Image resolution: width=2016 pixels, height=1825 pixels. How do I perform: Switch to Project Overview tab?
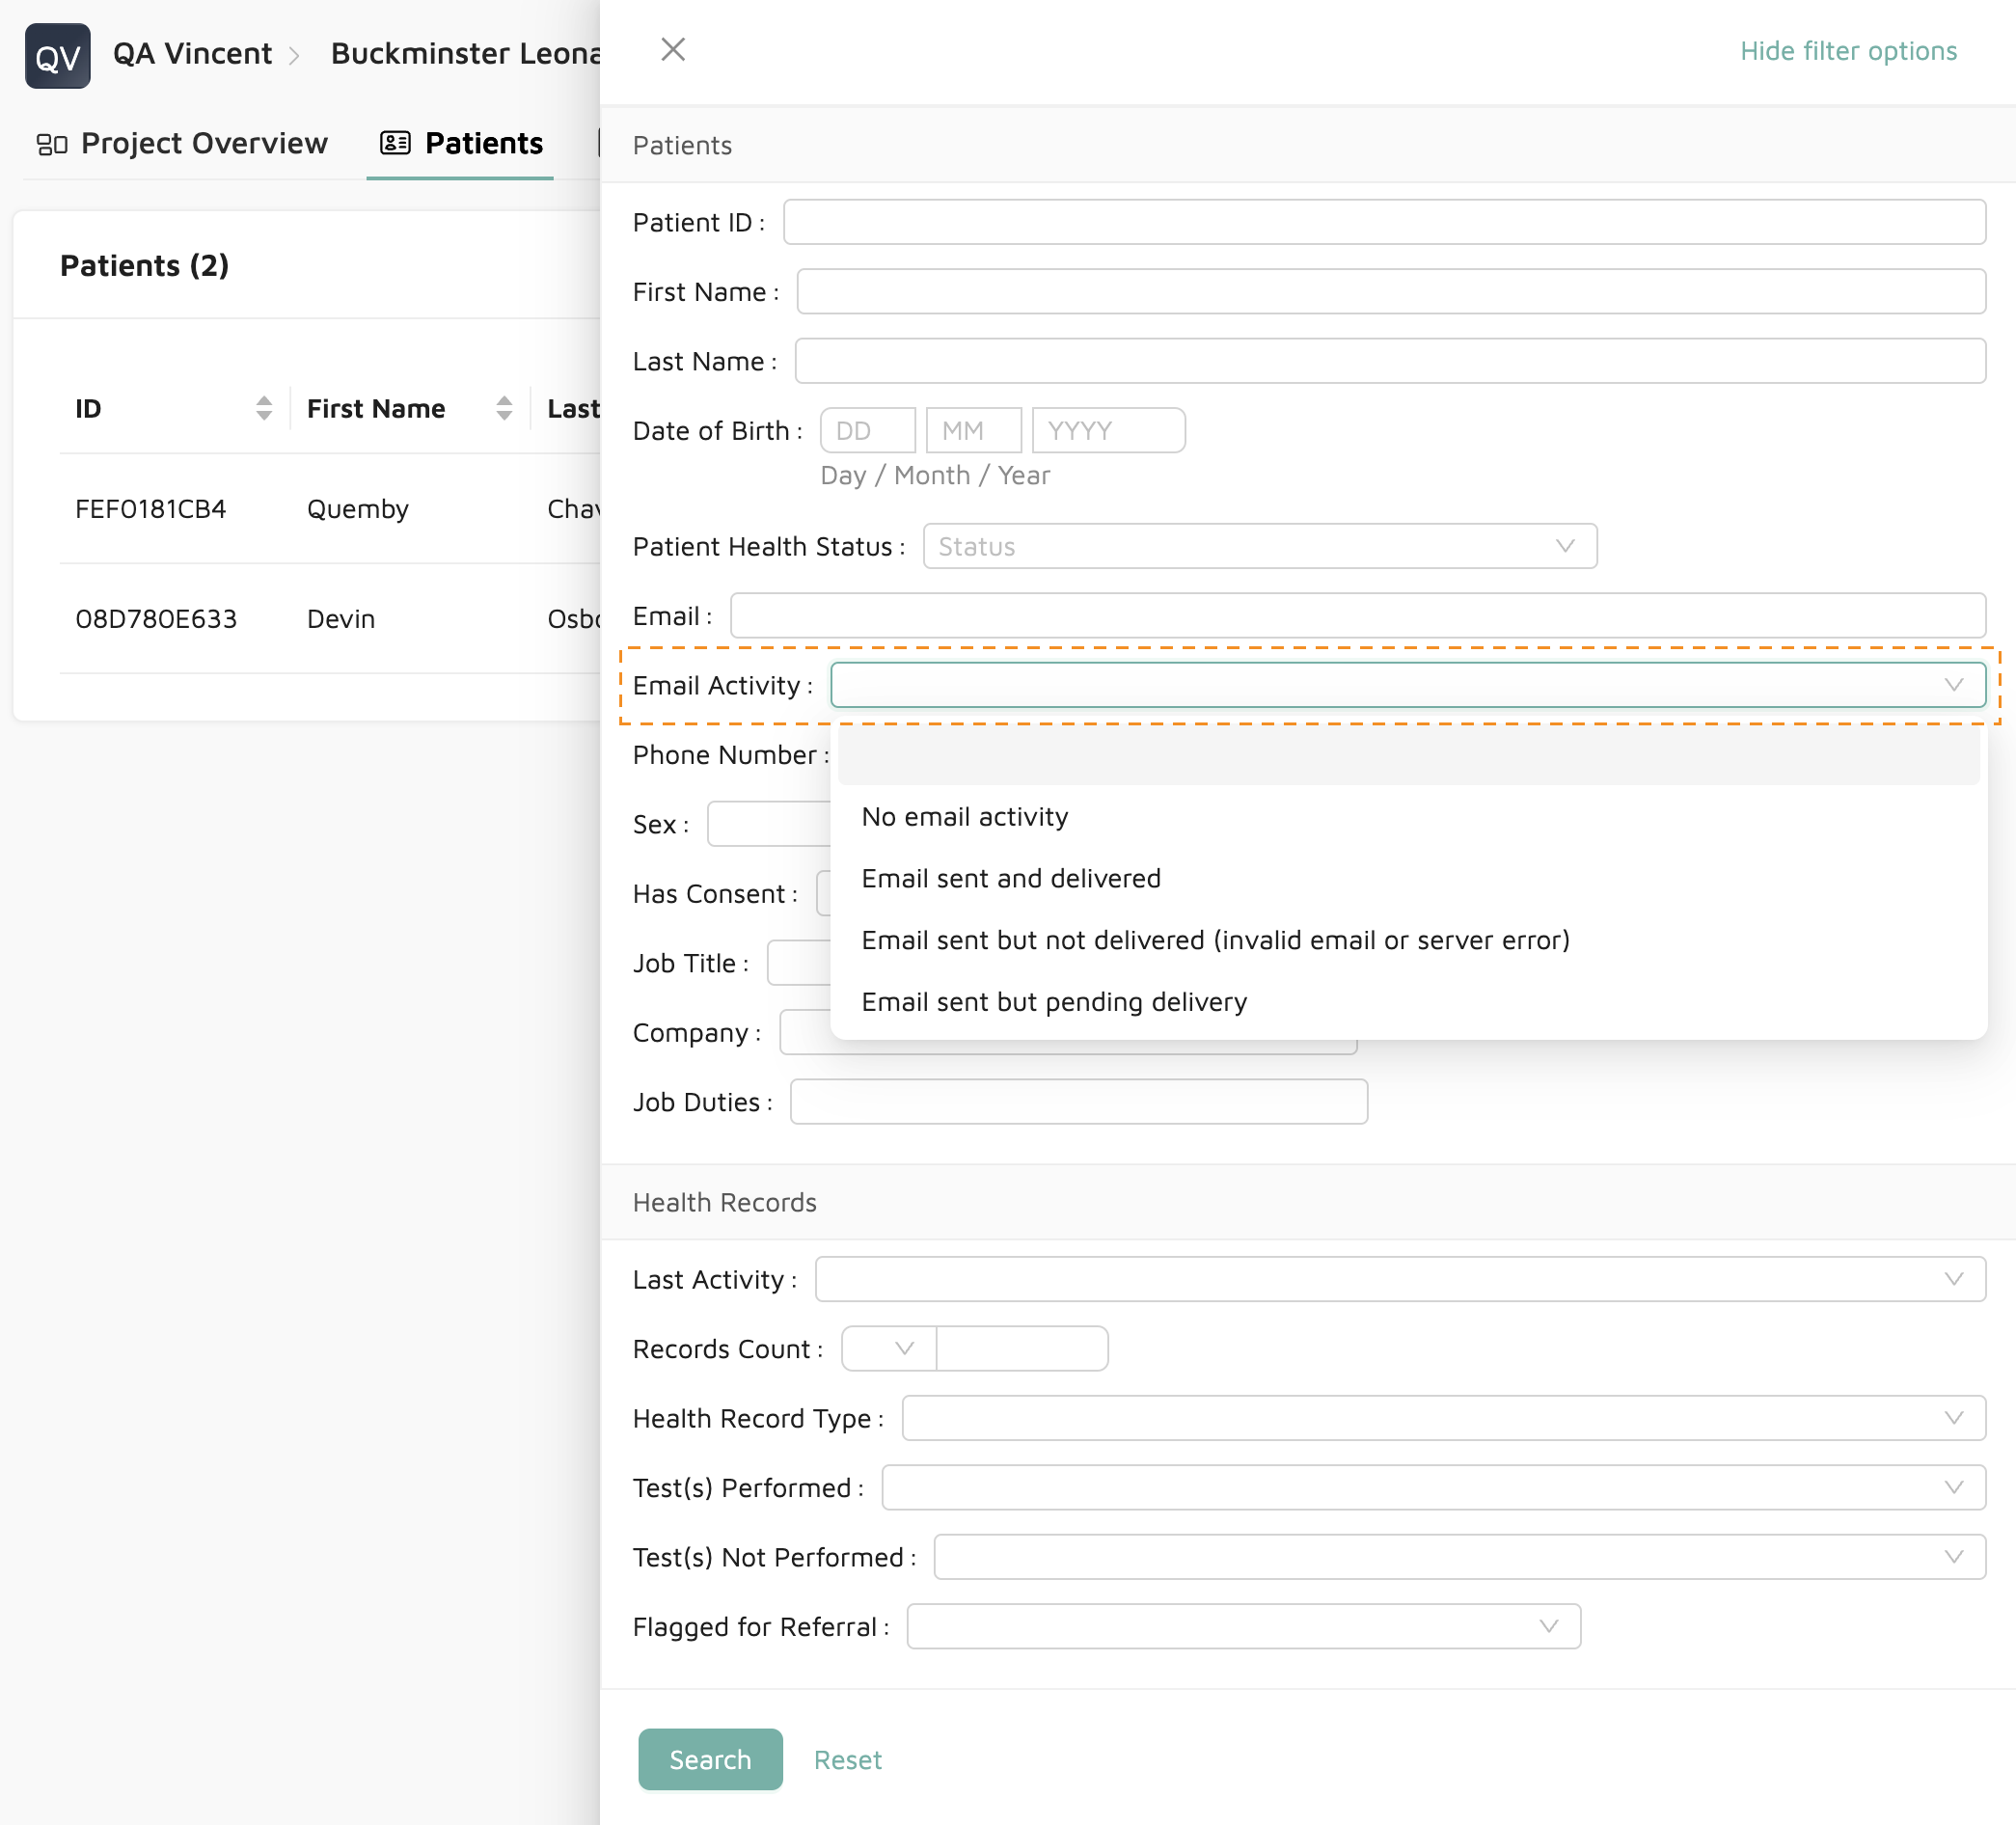click(203, 143)
